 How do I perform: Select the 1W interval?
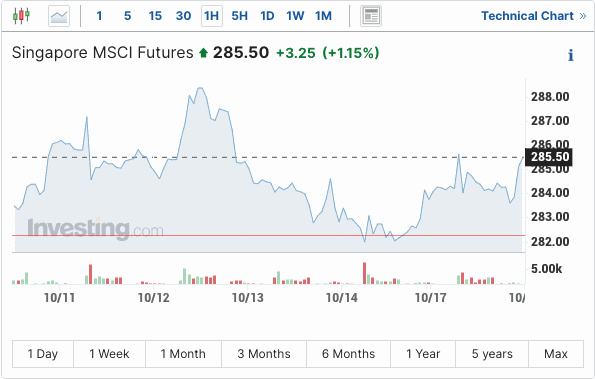(x=295, y=16)
